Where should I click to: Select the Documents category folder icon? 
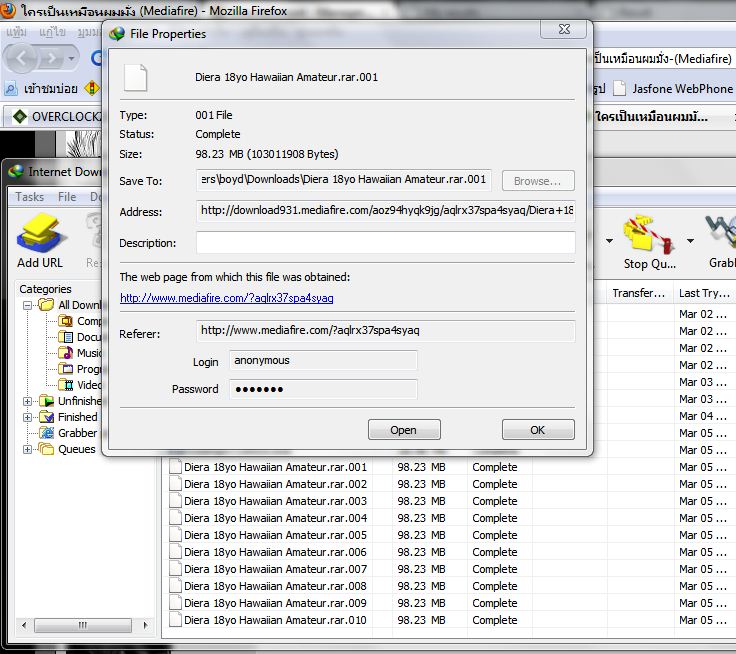[x=66, y=337]
